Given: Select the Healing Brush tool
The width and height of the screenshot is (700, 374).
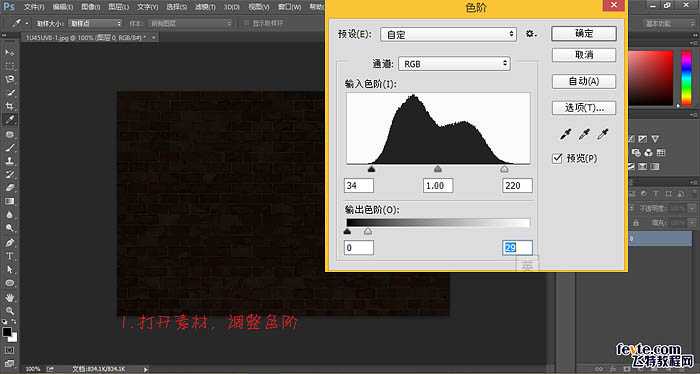Looking at the screenshot, I should coord(9,134).
